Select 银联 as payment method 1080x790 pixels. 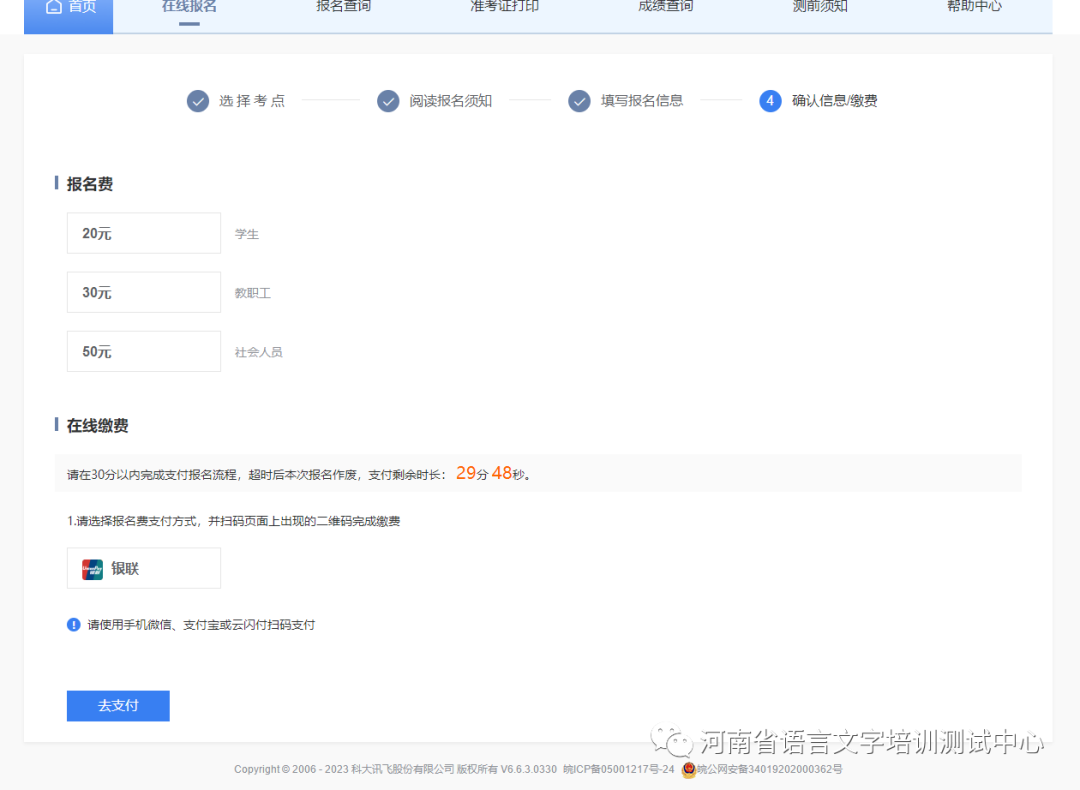[x=143, y=568]
